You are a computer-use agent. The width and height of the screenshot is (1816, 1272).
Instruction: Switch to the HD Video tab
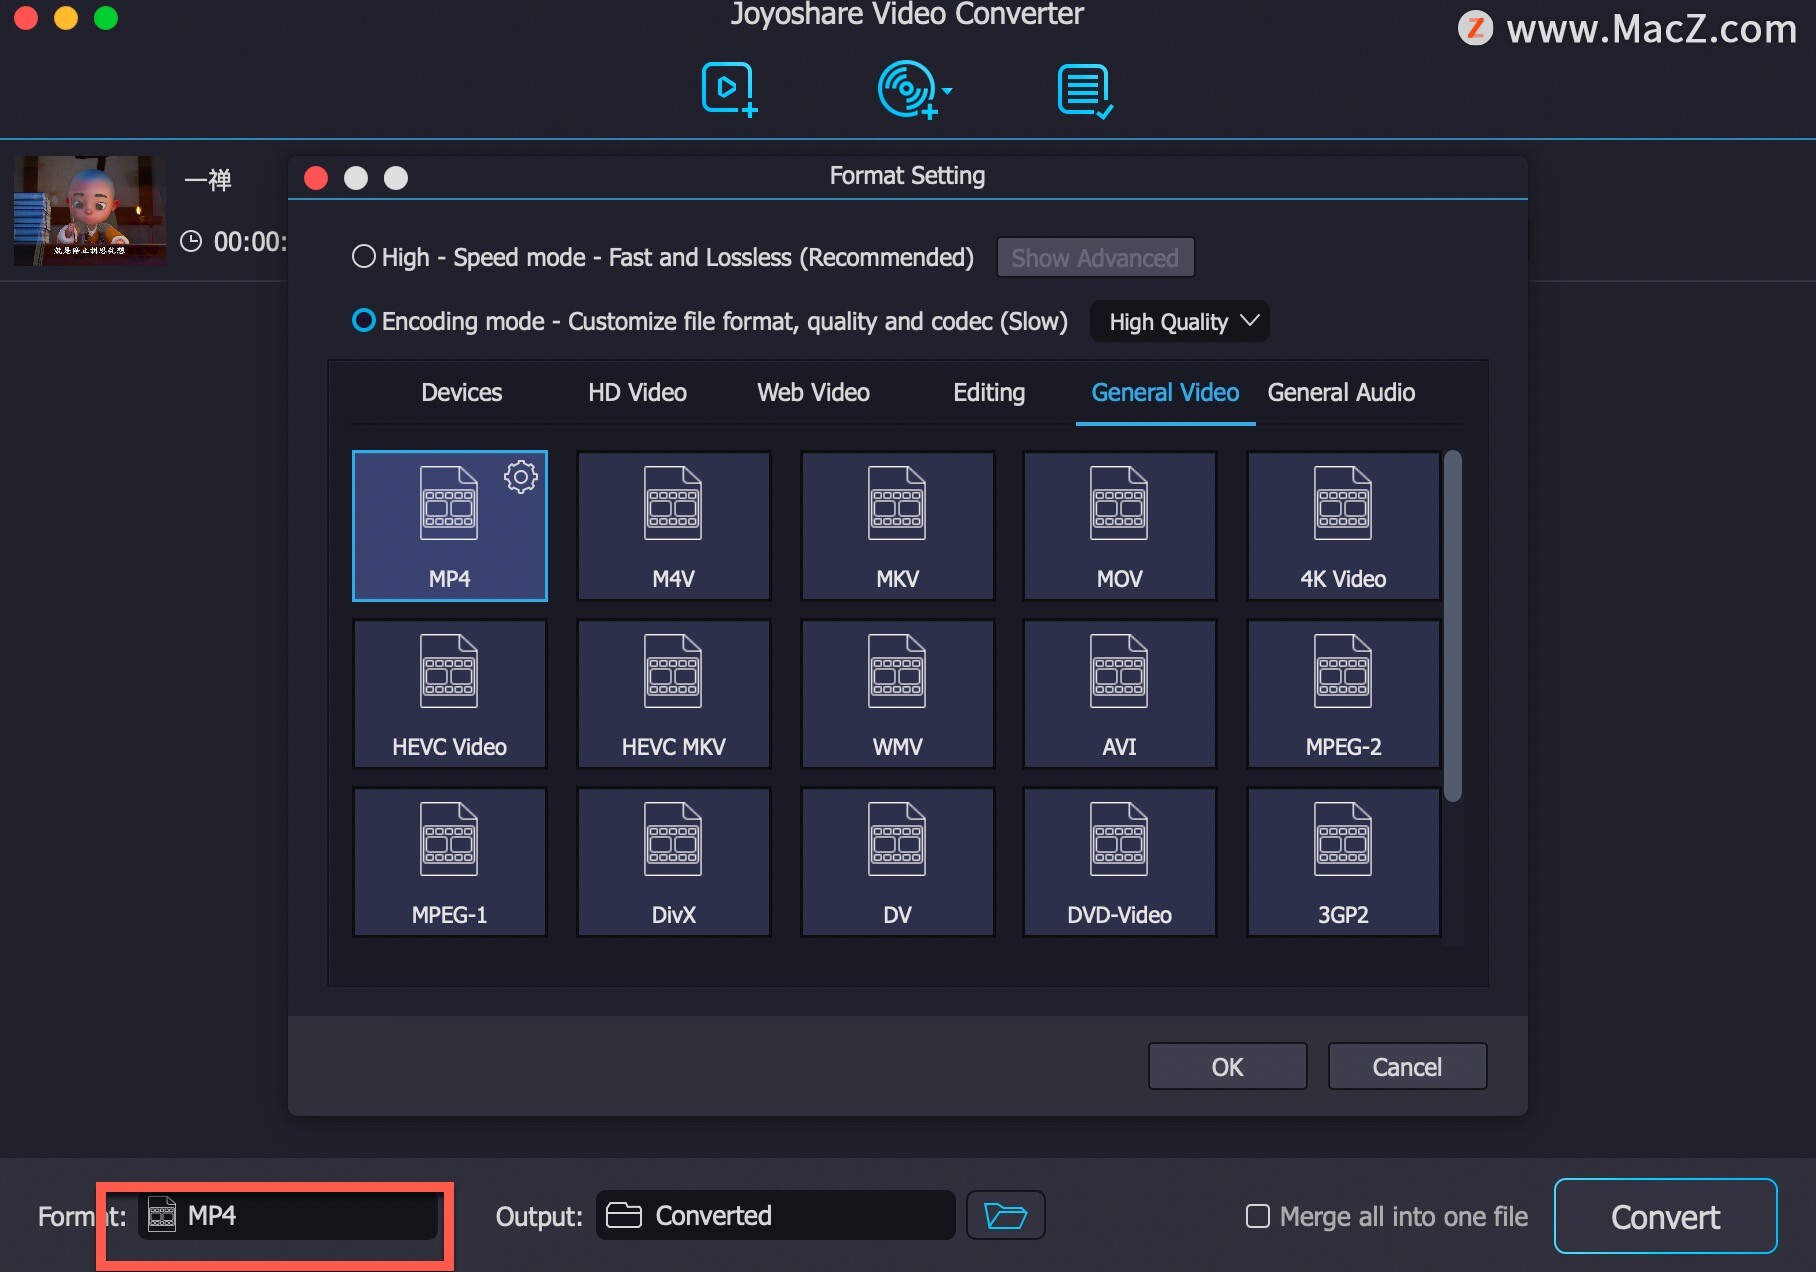(638, 392)
